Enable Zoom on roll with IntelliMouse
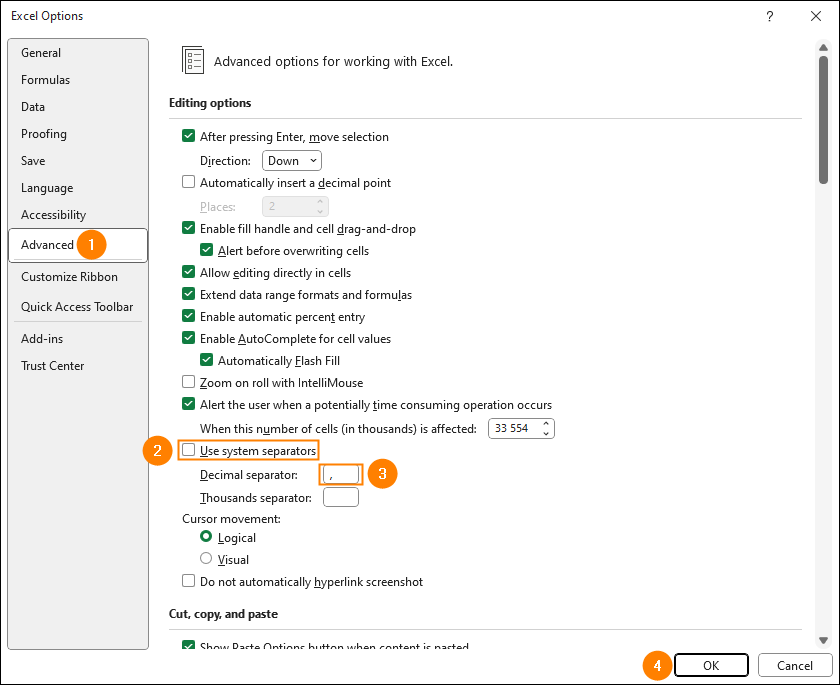The image size is (840, 685). [x=188, y=381]
